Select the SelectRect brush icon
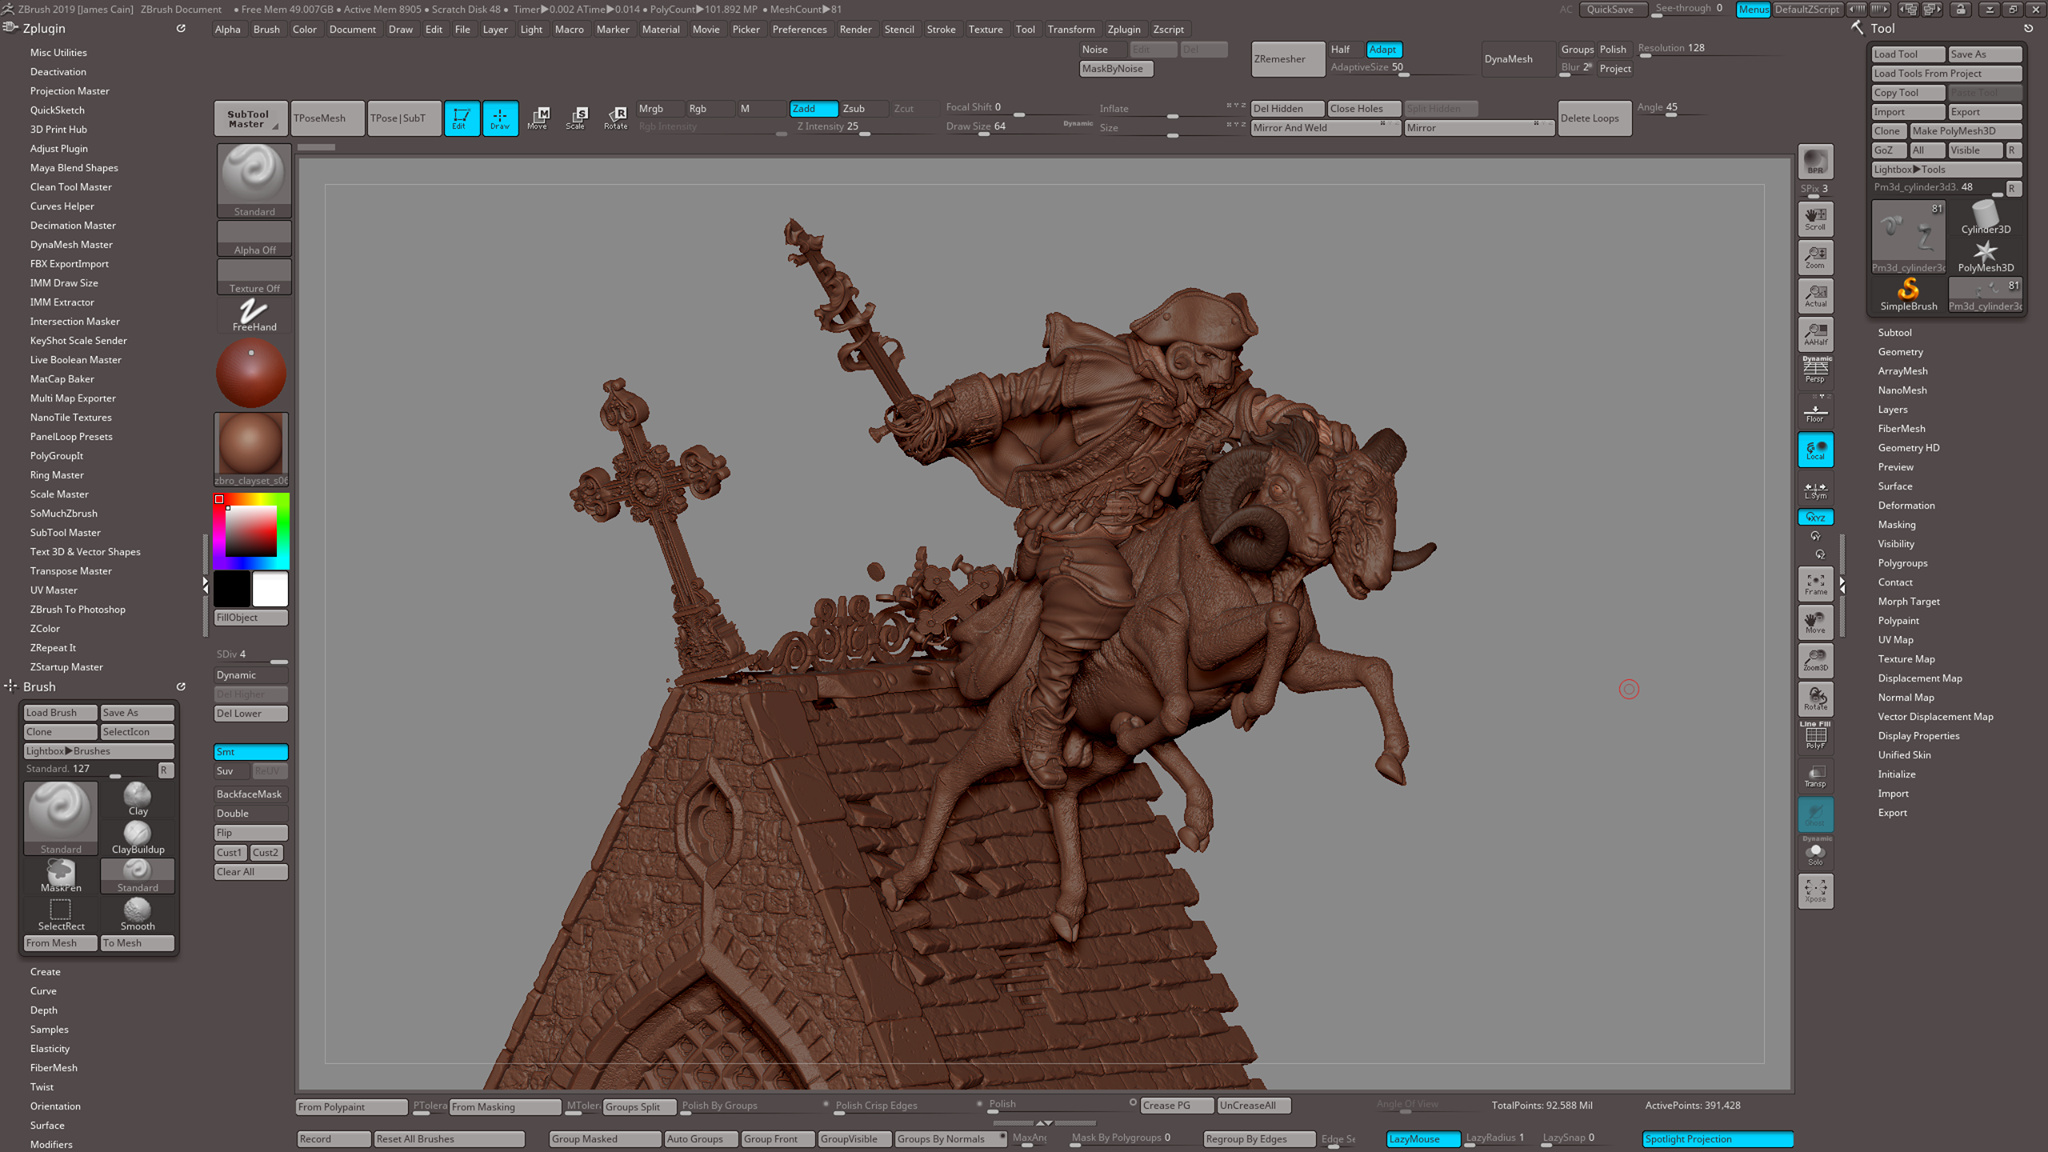This screenshot has height=1152, width=2048. 61,914
